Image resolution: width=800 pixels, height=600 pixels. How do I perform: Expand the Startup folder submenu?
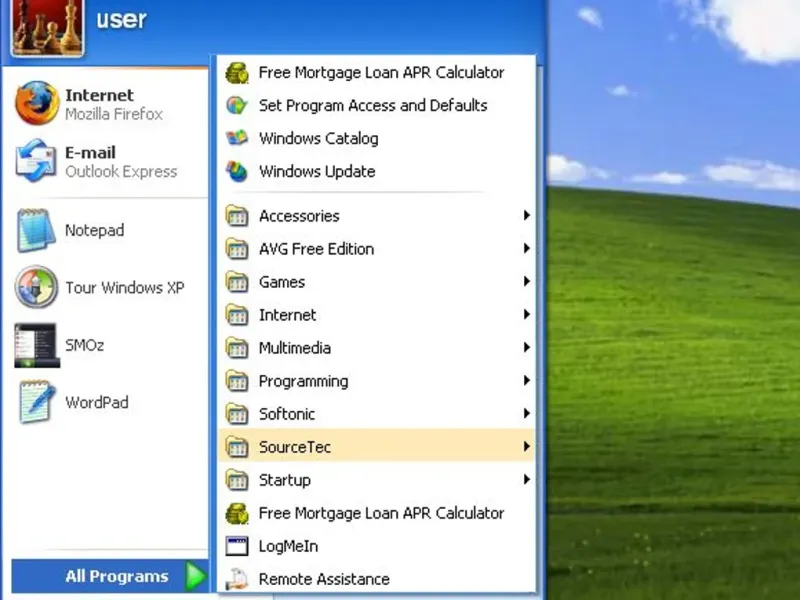[x=377, y=480]
